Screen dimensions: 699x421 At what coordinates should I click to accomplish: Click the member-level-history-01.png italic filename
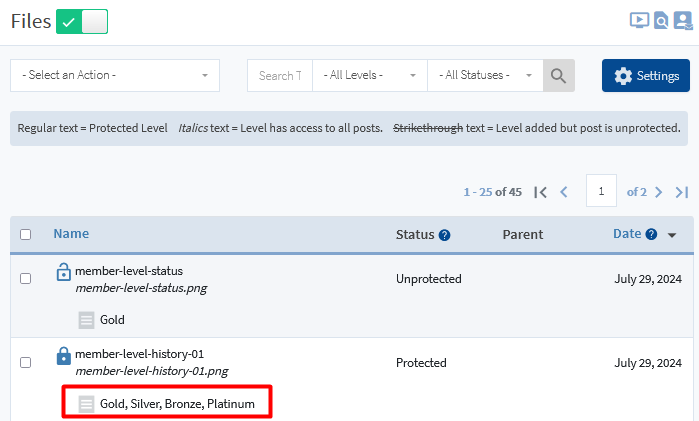152,371
